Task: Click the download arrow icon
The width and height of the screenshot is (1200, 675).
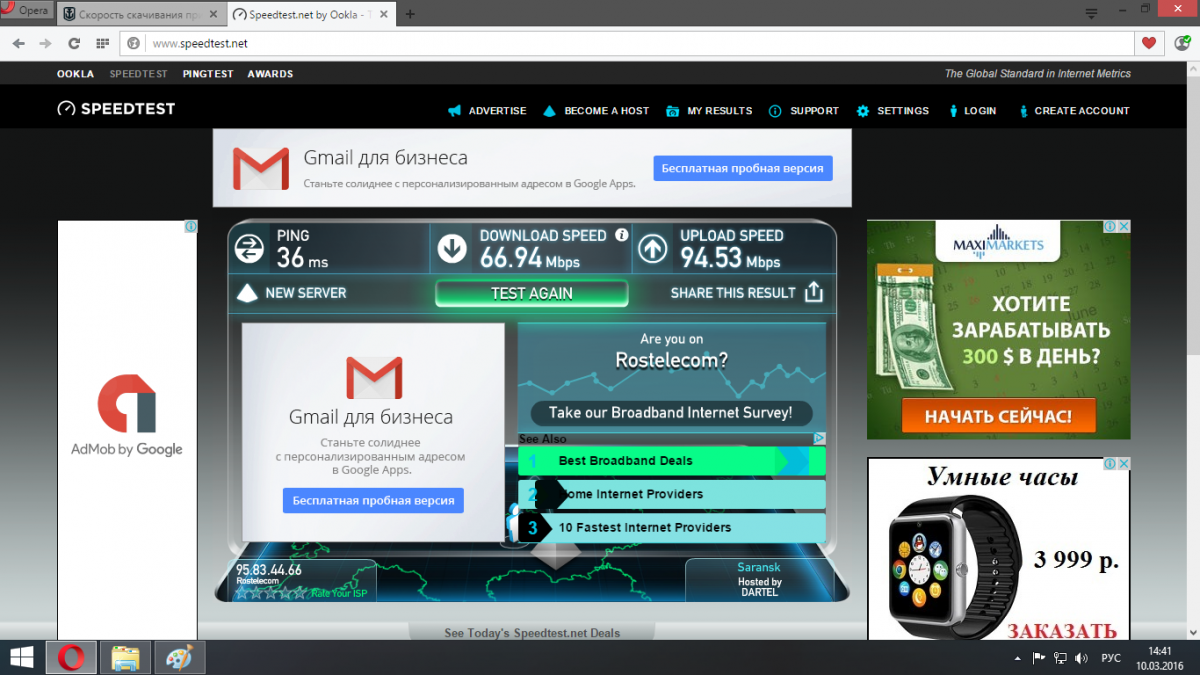Action: [452, 249]
